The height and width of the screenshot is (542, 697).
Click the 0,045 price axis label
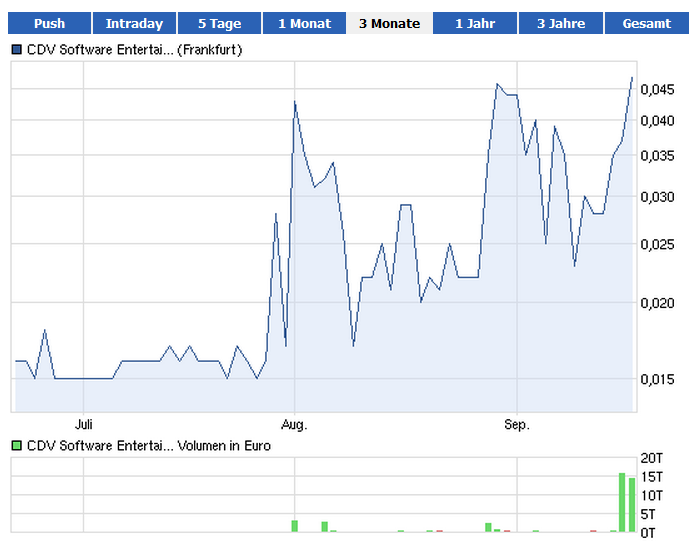click(x=657, y=90)
